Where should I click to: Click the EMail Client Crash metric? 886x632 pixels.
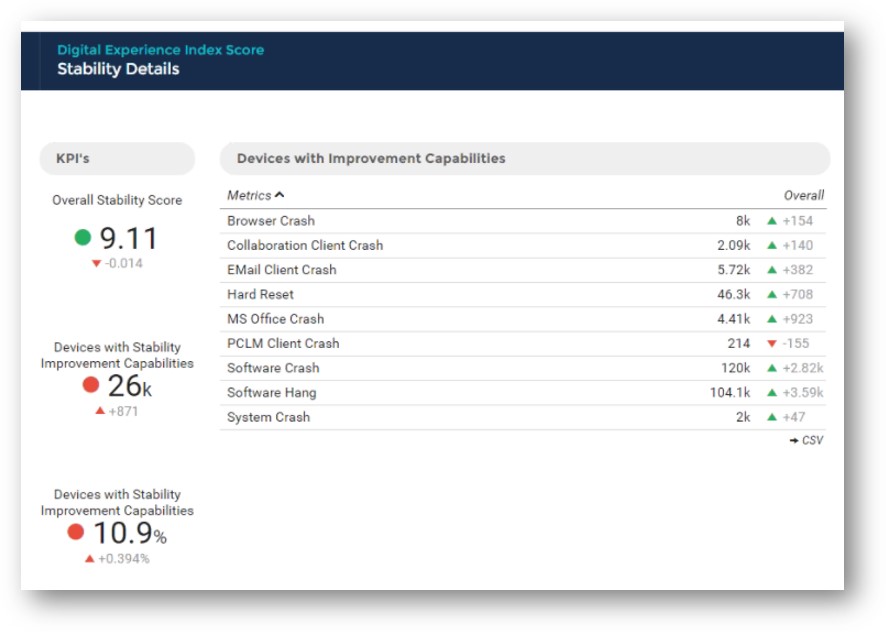click(281, 270)
